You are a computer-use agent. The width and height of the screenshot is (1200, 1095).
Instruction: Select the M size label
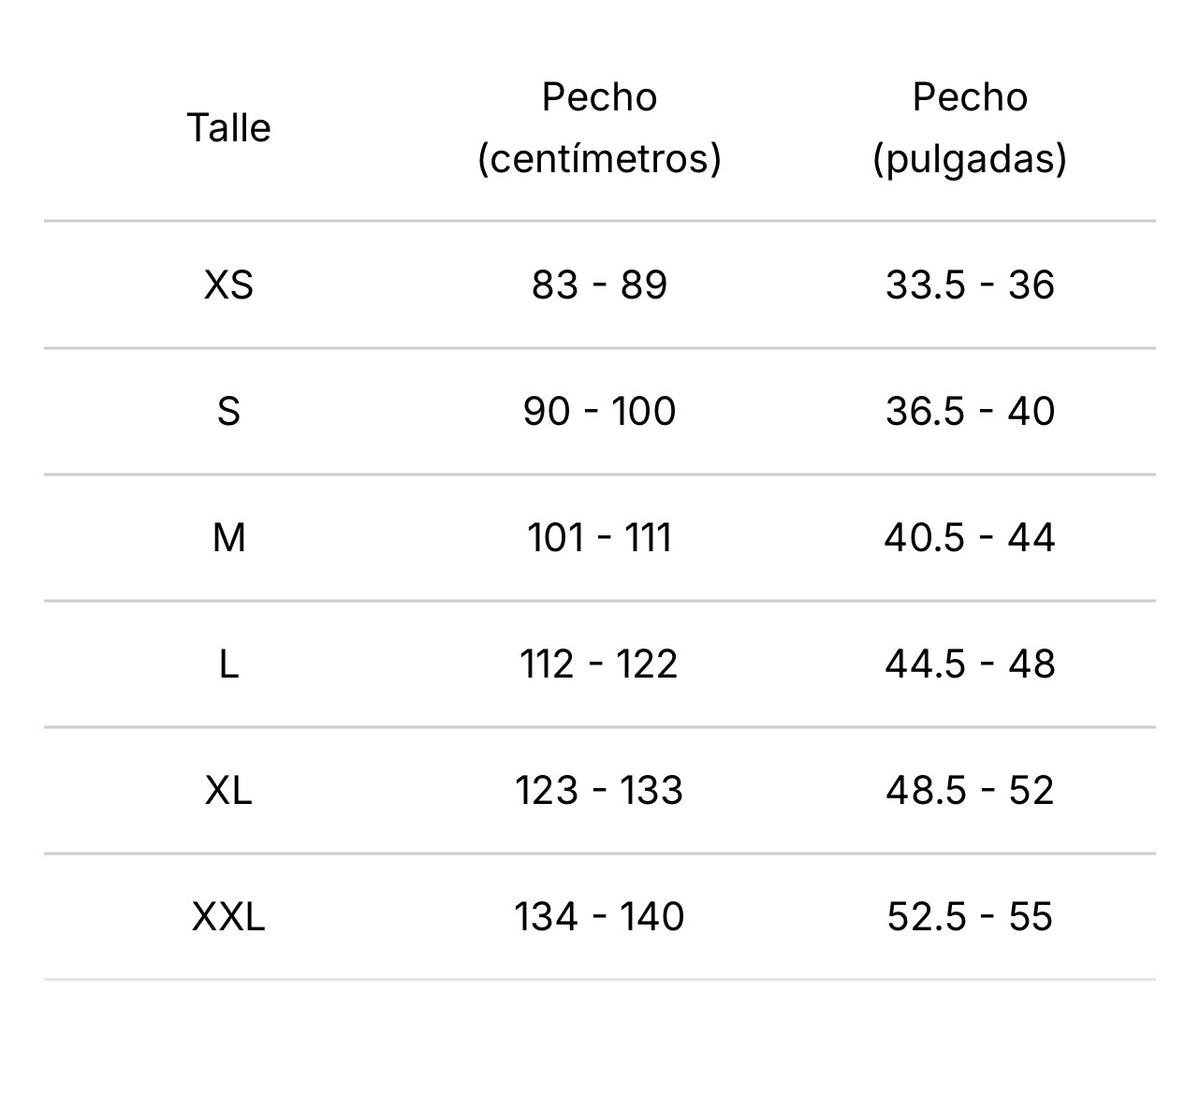tap(229, 538)
